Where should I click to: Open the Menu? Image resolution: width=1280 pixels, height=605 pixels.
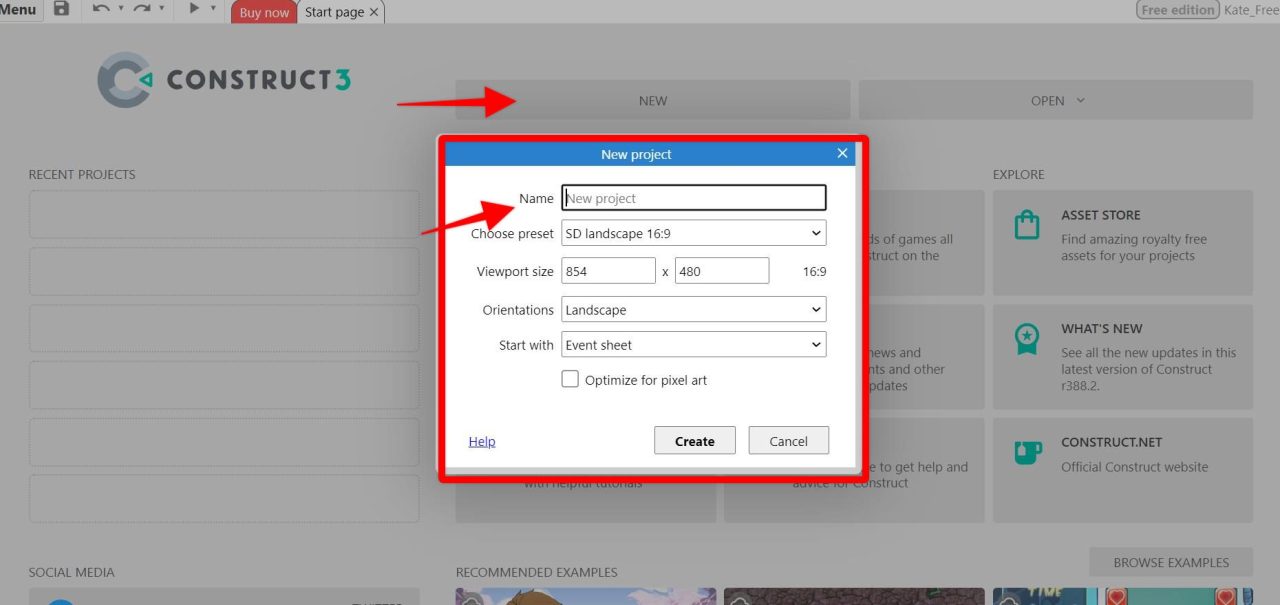[x=20, y=9]
